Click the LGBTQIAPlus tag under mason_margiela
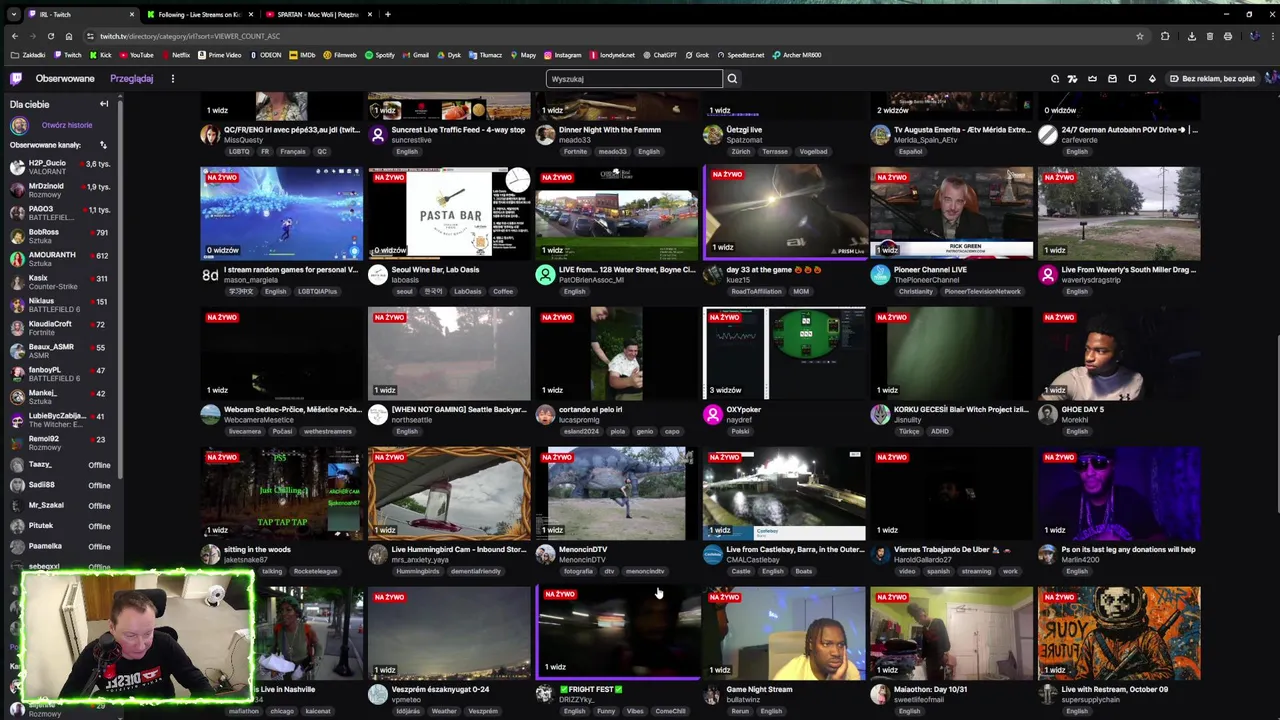Image resolution: width=1280 pixels, height=720 pixels. (317, 291)
